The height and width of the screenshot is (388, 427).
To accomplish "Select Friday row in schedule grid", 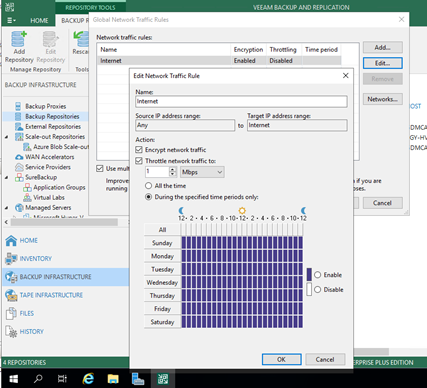I will tap(162, 309).
